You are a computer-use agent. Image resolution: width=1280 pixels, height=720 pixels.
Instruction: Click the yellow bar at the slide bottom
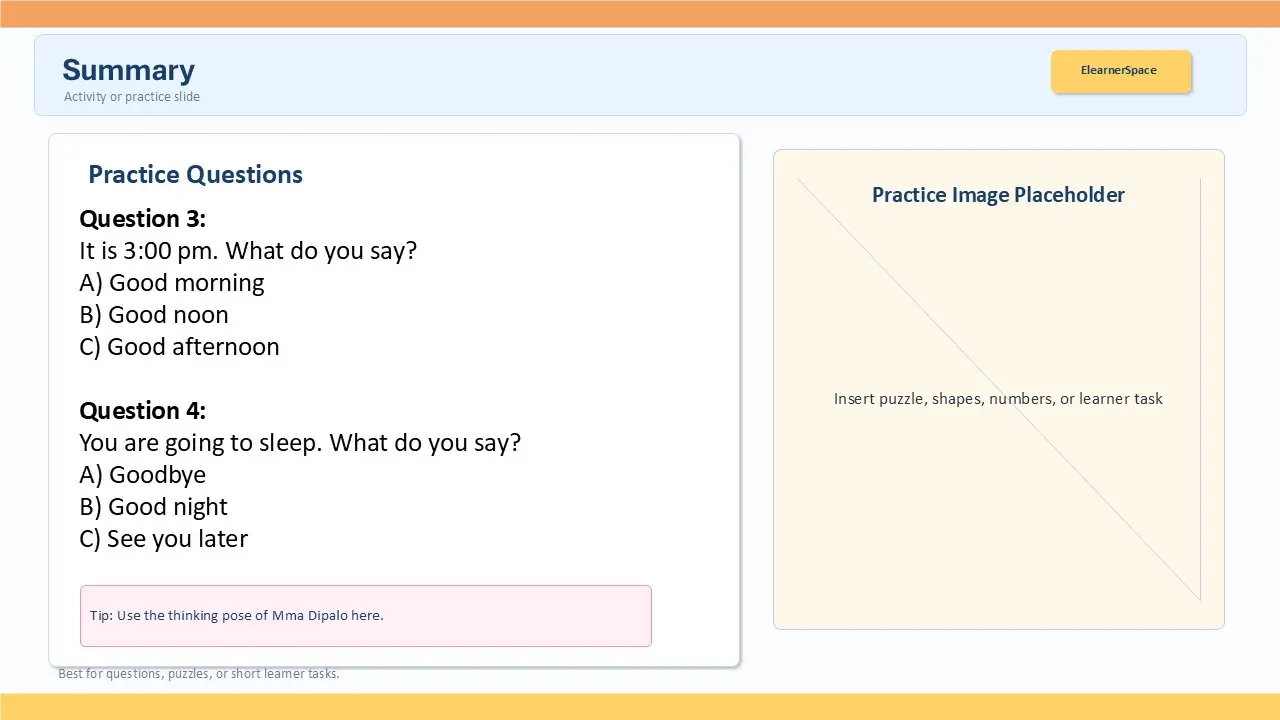tap(640, 707)
